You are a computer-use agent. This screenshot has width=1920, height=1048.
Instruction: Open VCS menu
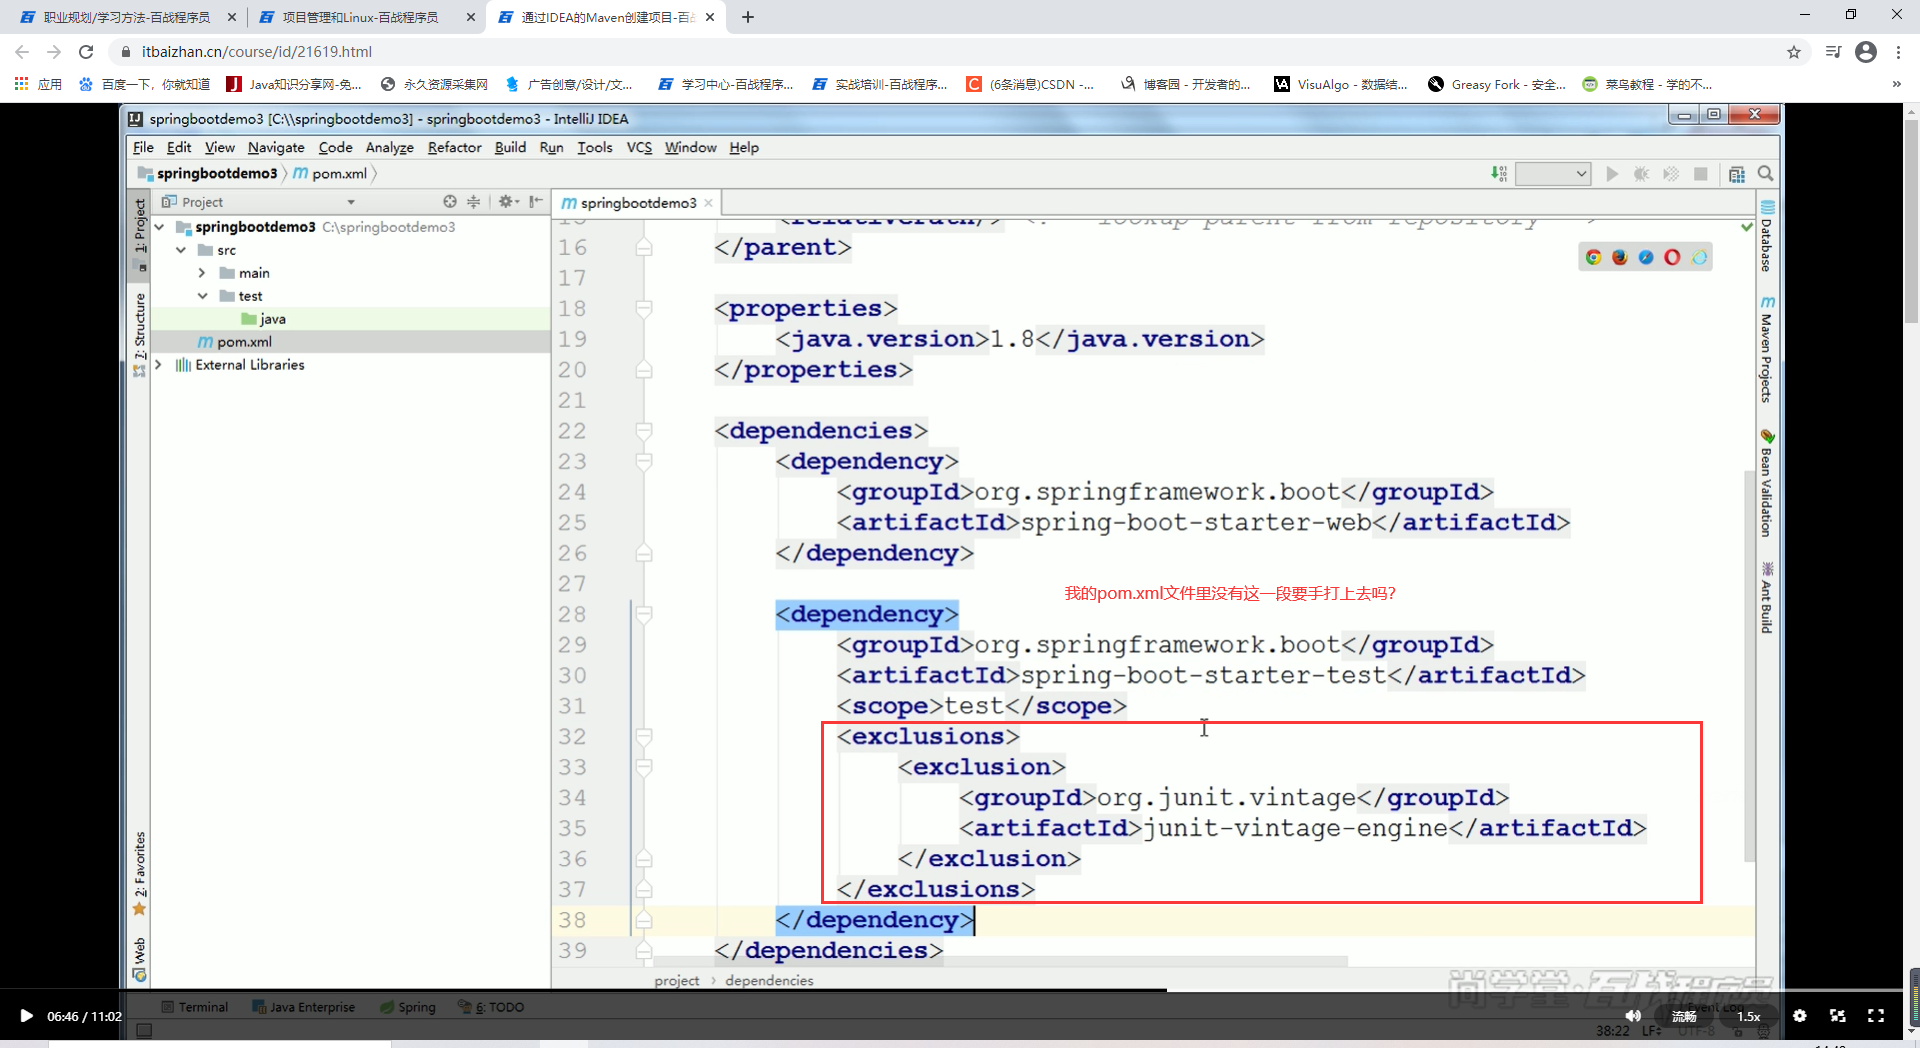pos(639,147)
